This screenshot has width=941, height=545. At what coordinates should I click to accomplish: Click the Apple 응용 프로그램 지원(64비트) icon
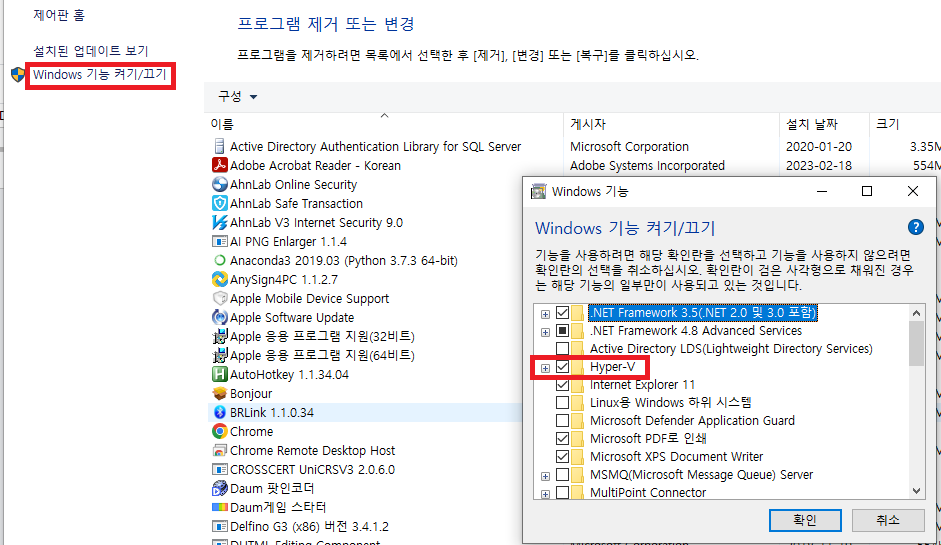[x=220, y=355]
